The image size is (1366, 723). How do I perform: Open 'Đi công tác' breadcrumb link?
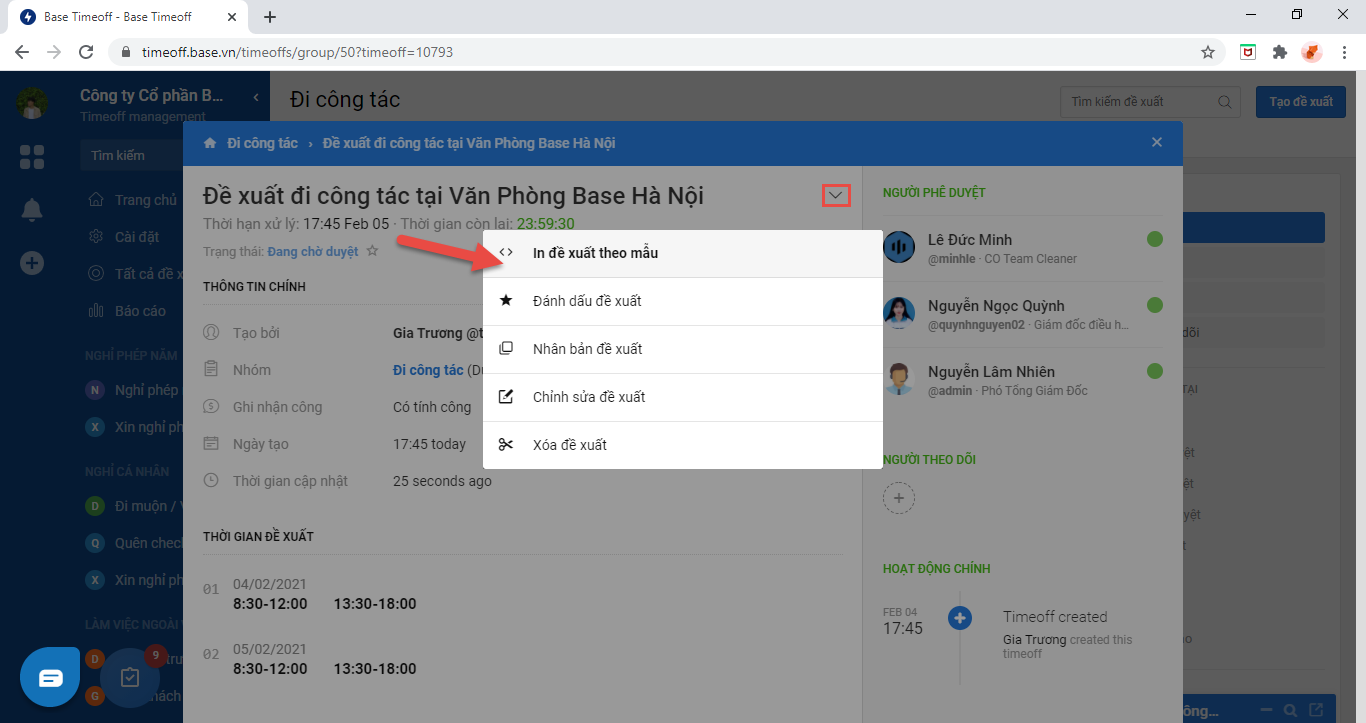click(x=262, y=143)
